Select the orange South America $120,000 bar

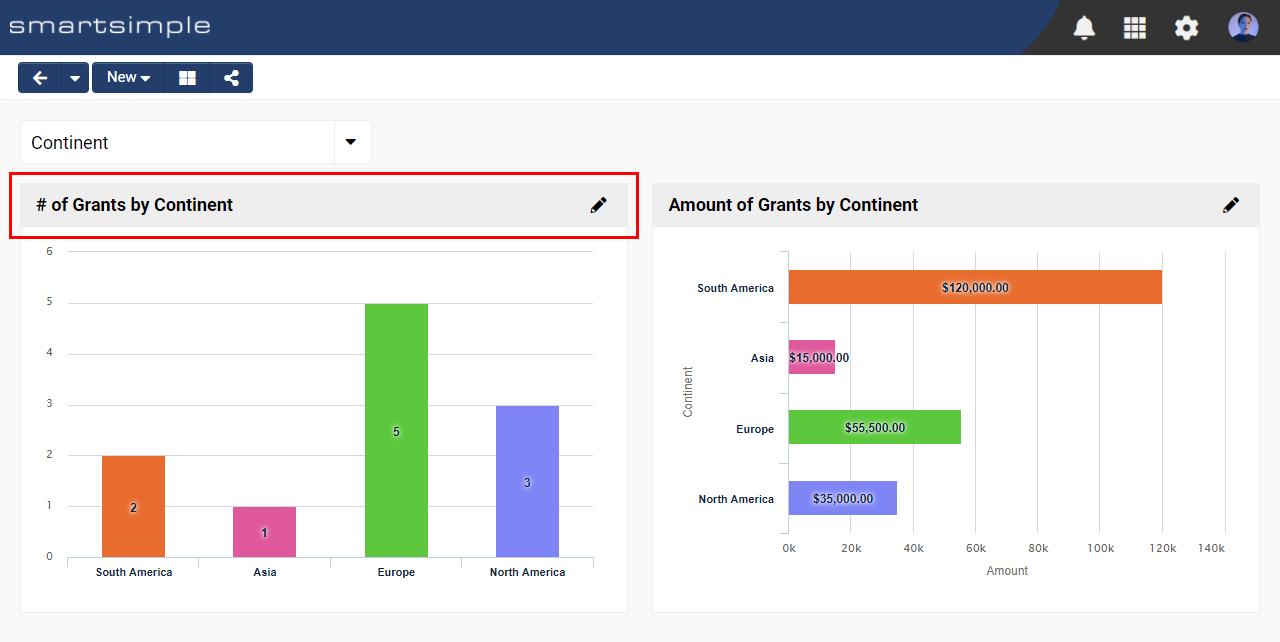(975, 287)
